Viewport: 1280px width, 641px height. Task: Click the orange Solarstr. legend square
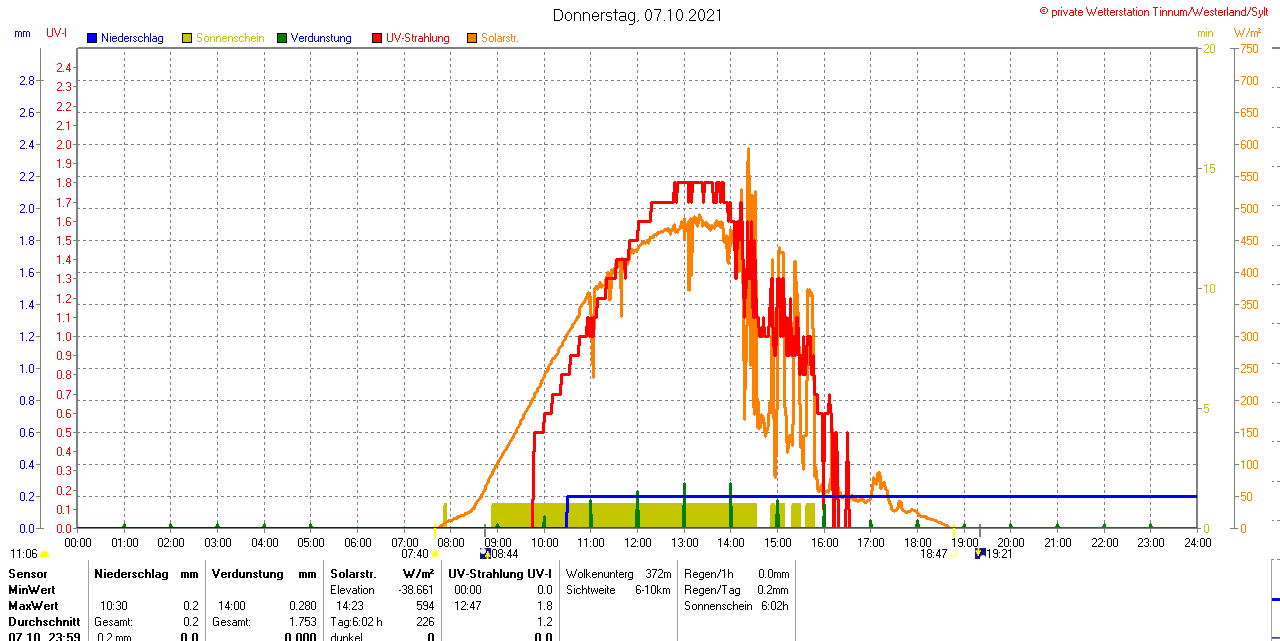[472, 38]
